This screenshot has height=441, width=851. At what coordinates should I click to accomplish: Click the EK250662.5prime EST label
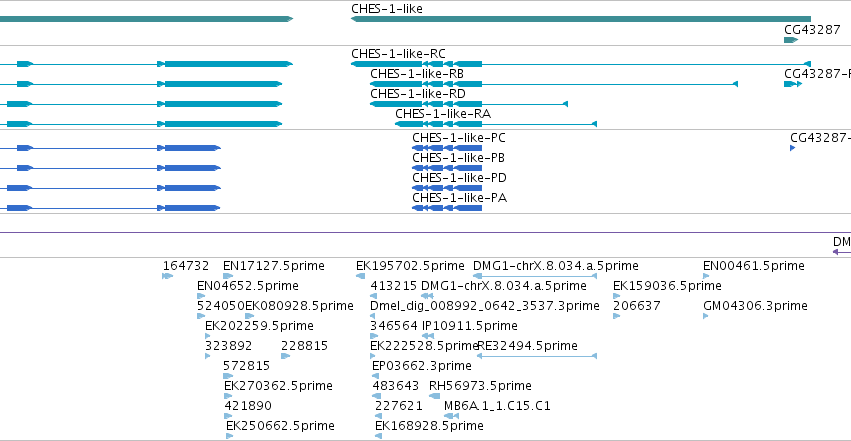(x=280, y=426)
